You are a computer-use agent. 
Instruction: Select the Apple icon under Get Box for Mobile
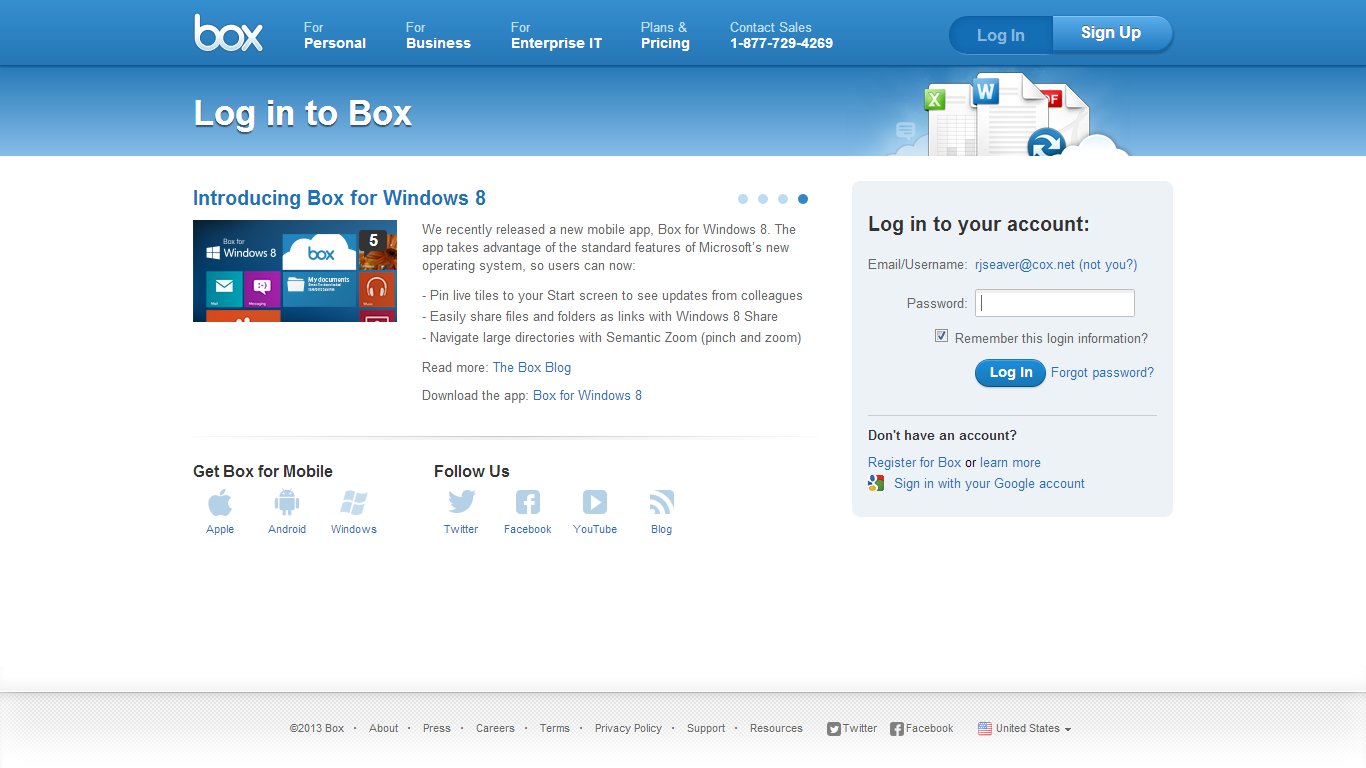[x=220, y=503]
